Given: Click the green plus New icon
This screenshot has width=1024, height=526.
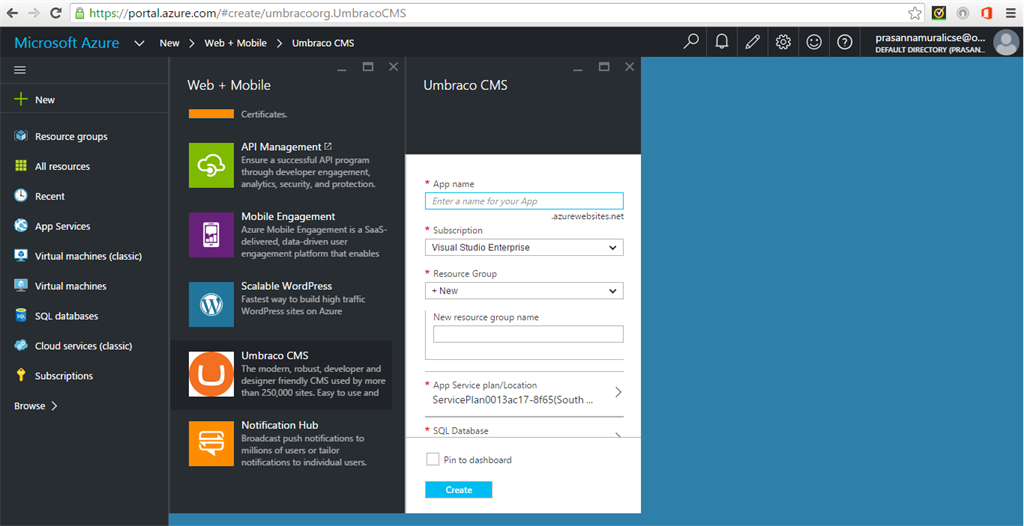Looking at the screenshot, I should [x=21, y=99].
